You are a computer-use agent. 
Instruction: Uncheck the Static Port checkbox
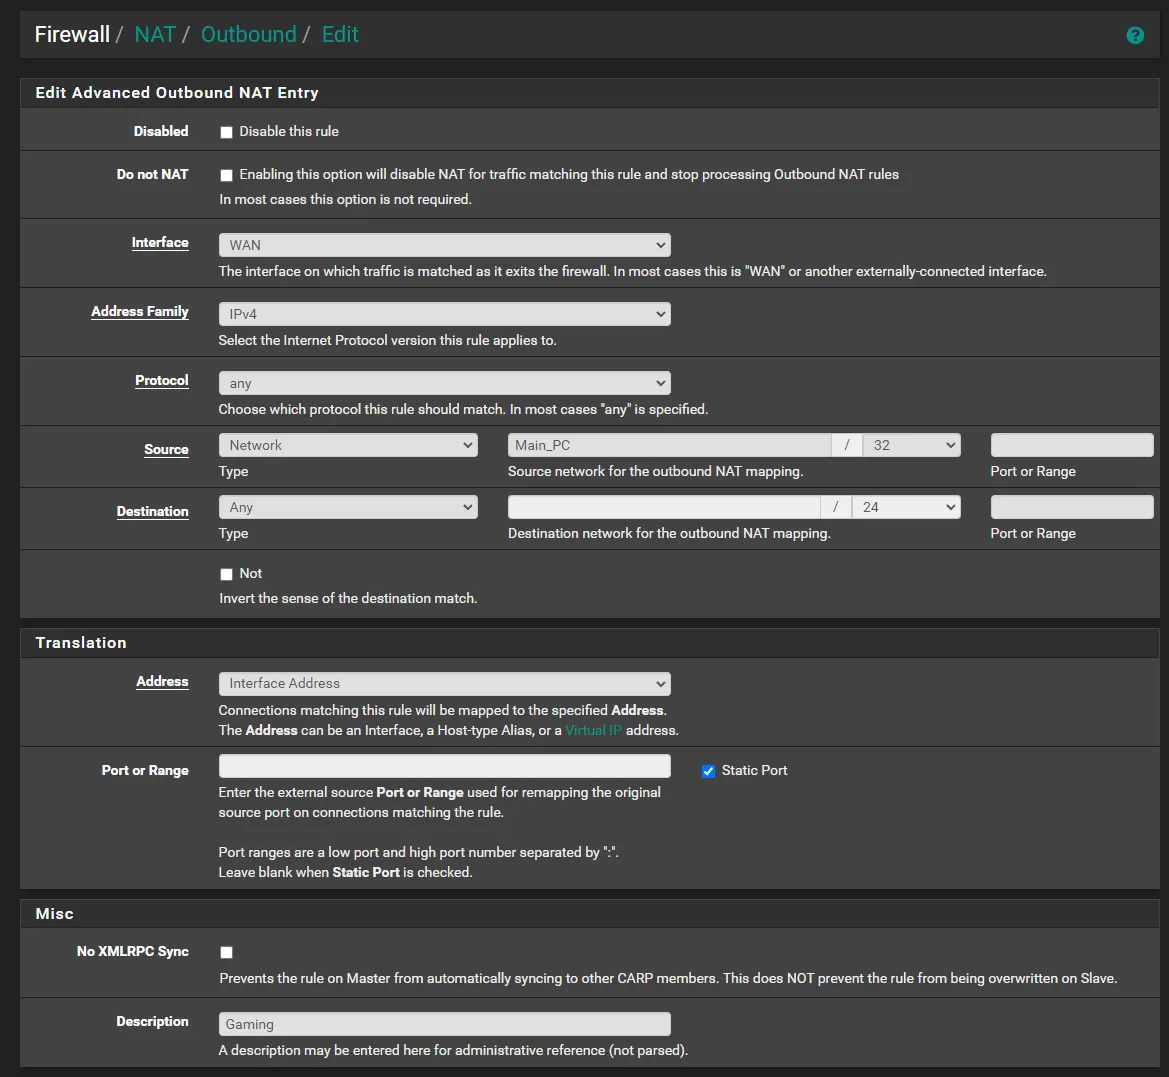[x=708, y=771]
